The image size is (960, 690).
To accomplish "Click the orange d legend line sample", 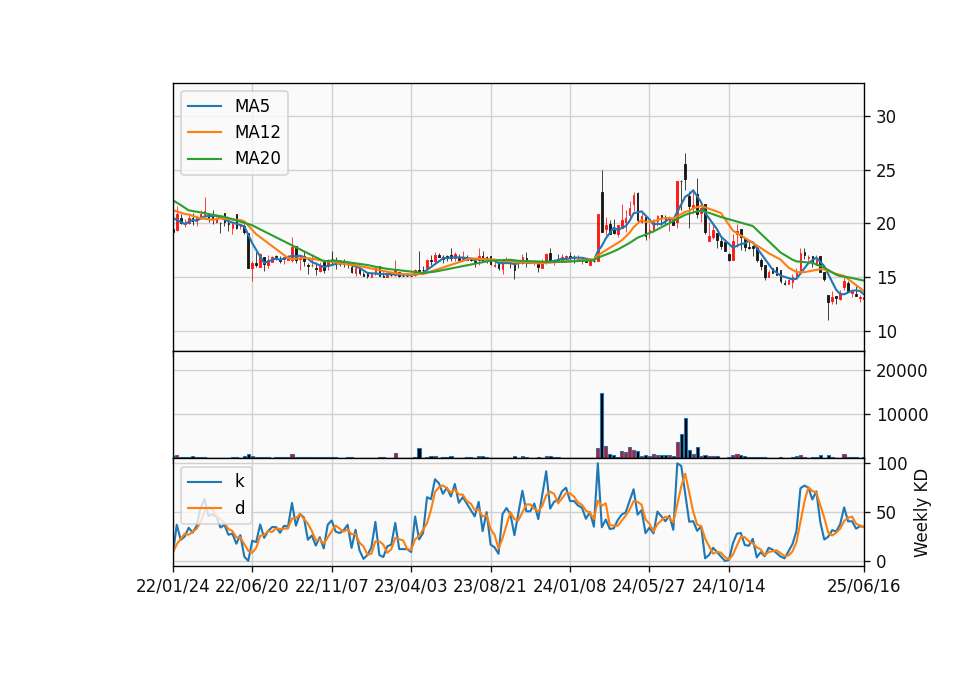I will click(x=204, y=508).
